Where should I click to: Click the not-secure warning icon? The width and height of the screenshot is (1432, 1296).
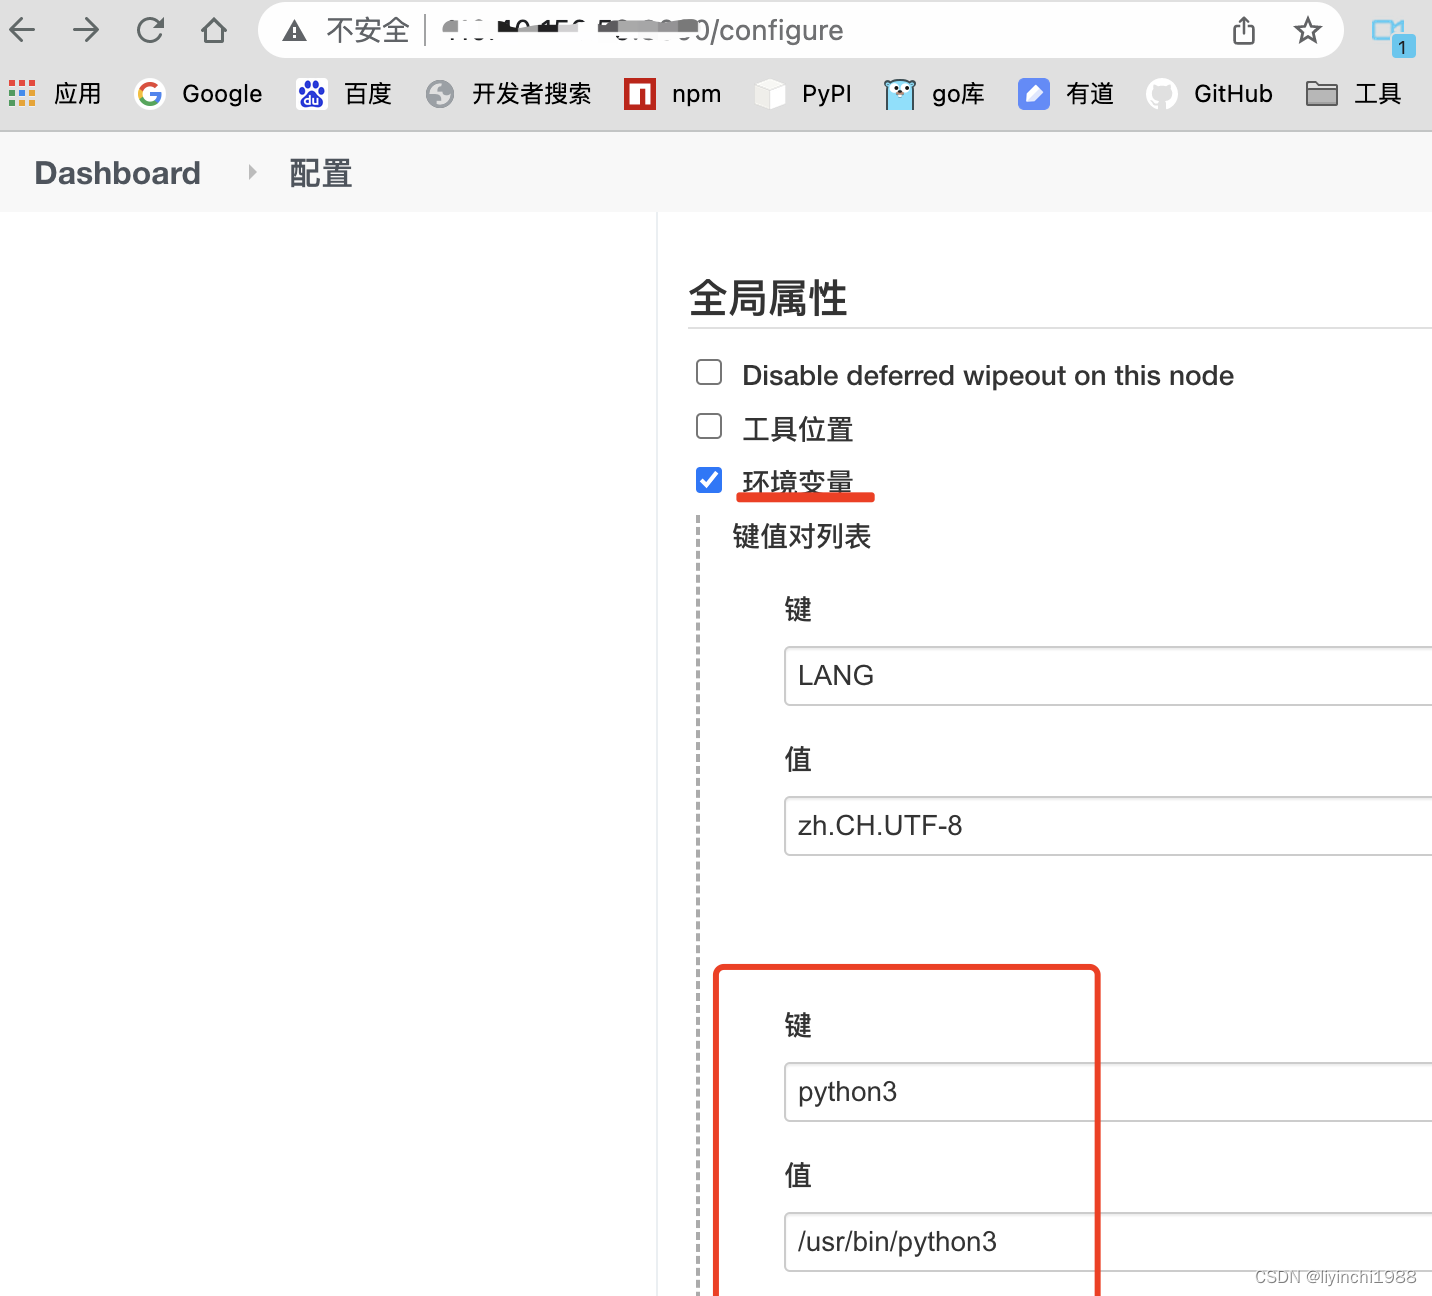[294, 31]
